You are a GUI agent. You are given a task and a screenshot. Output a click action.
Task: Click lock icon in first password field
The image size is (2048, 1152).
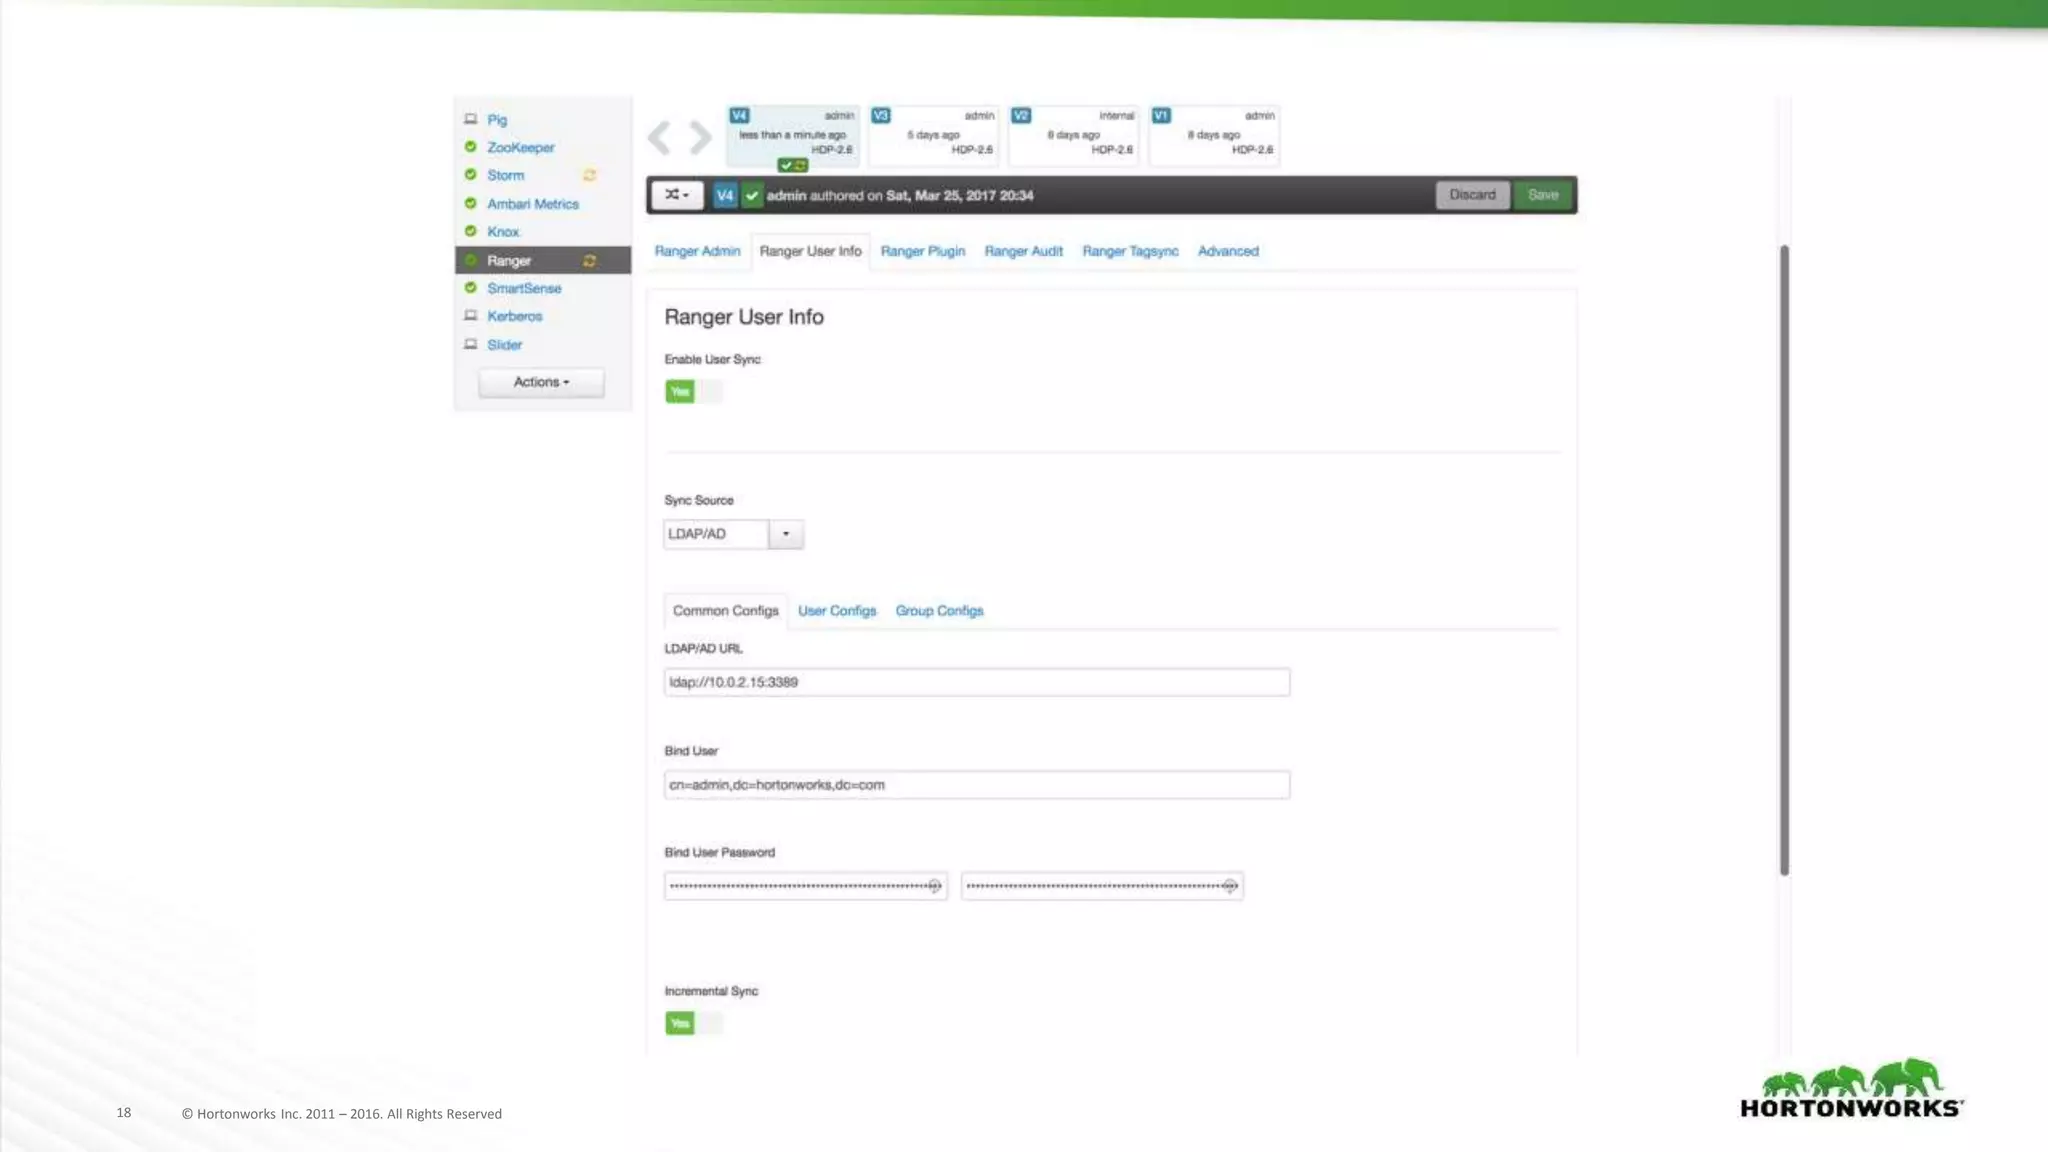coord(934,886)
